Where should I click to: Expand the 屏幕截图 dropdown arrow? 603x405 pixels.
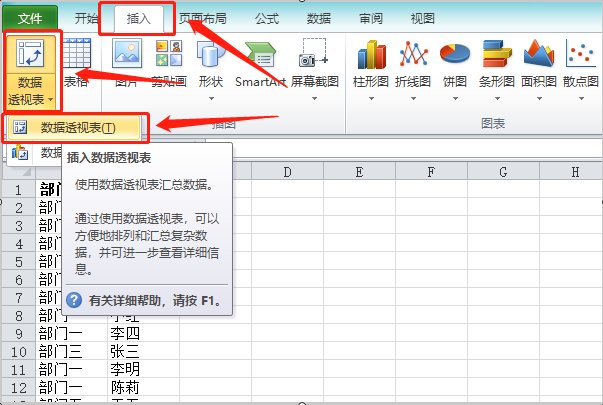click(x=315, y=98)
